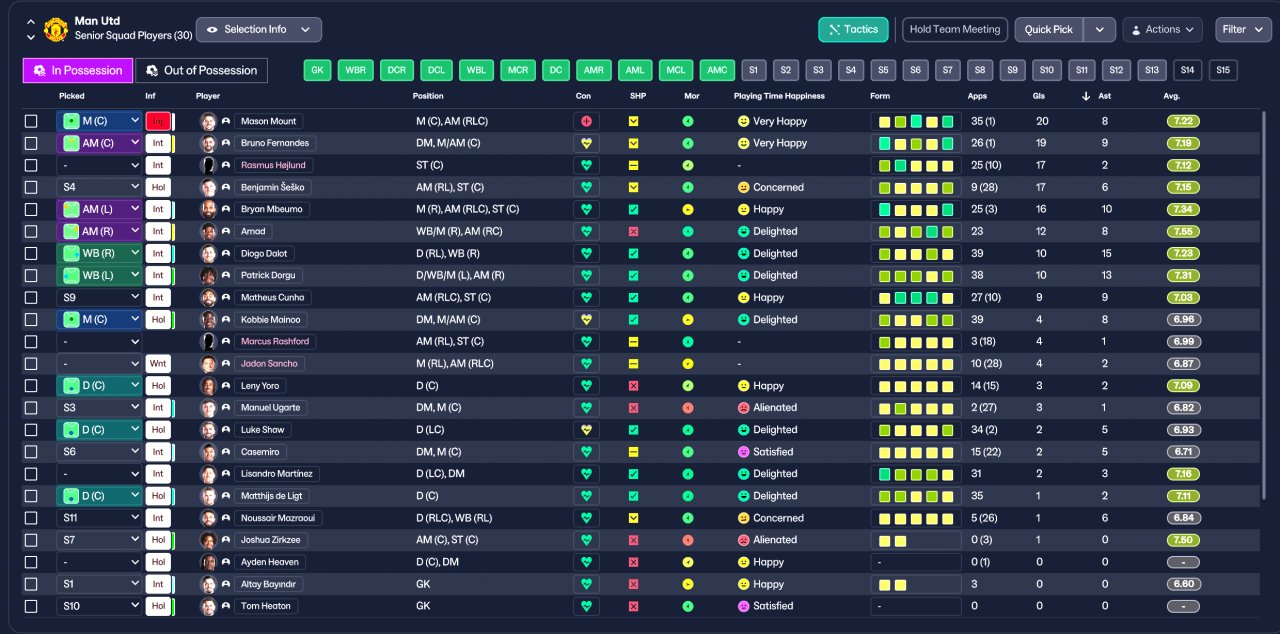The height and width of the screenshot is (634, 1280).
Task: Open the Selection Info dropdown
Action: pos(259,30)
